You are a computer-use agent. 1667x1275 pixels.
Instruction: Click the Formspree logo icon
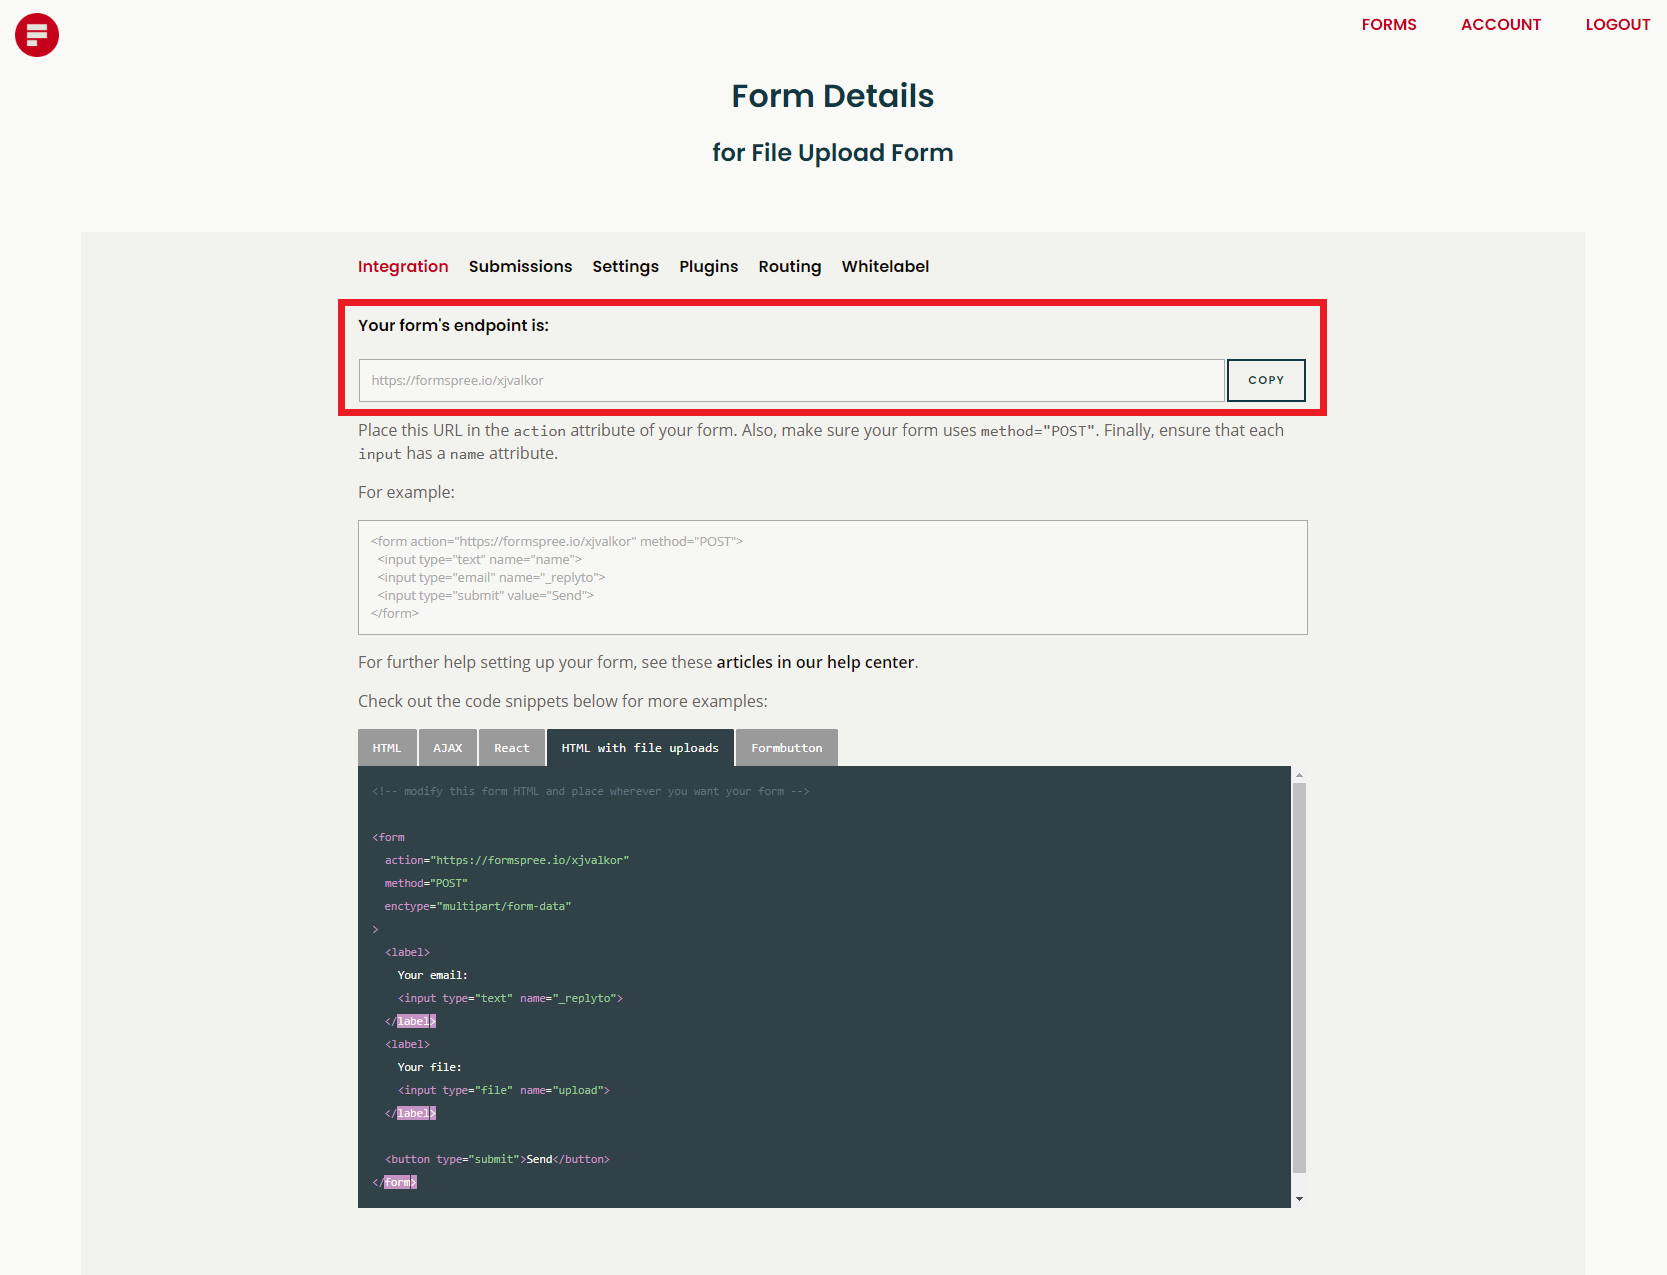(x=36, y=34)
